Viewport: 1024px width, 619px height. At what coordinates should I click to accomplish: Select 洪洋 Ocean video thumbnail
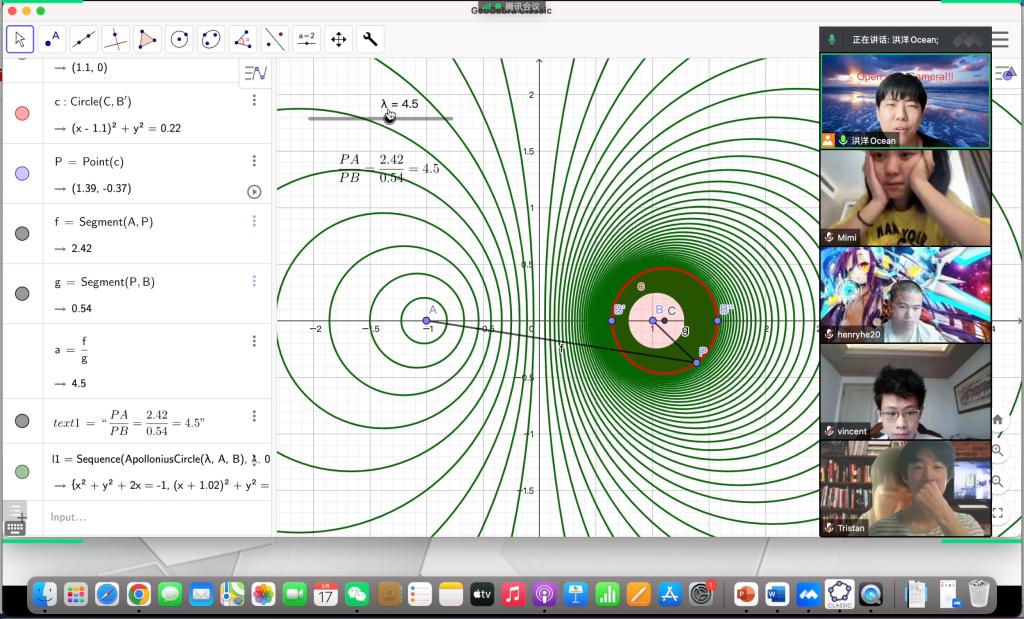(905, 101)
